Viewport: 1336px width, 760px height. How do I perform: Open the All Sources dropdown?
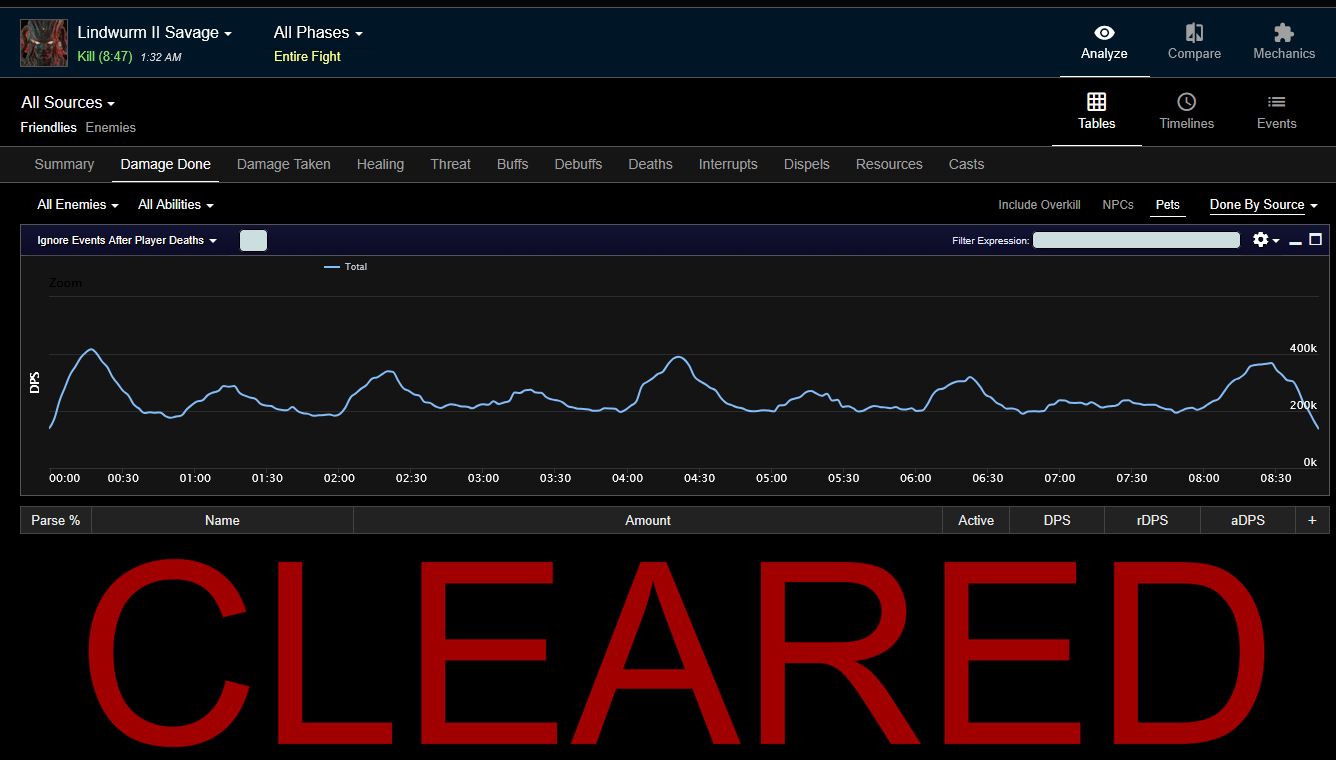pos(68,103)
